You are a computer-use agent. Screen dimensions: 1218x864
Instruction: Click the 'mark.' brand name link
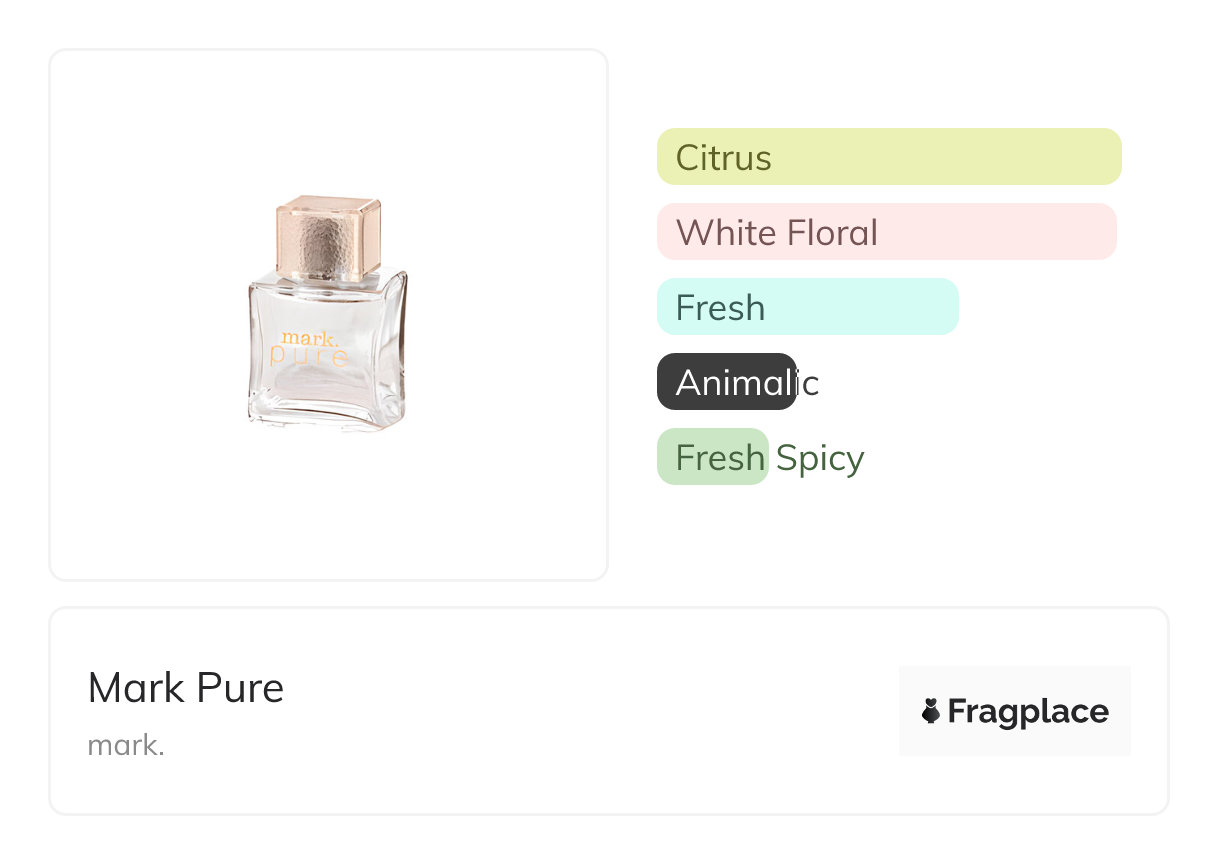tap(126, 745)
